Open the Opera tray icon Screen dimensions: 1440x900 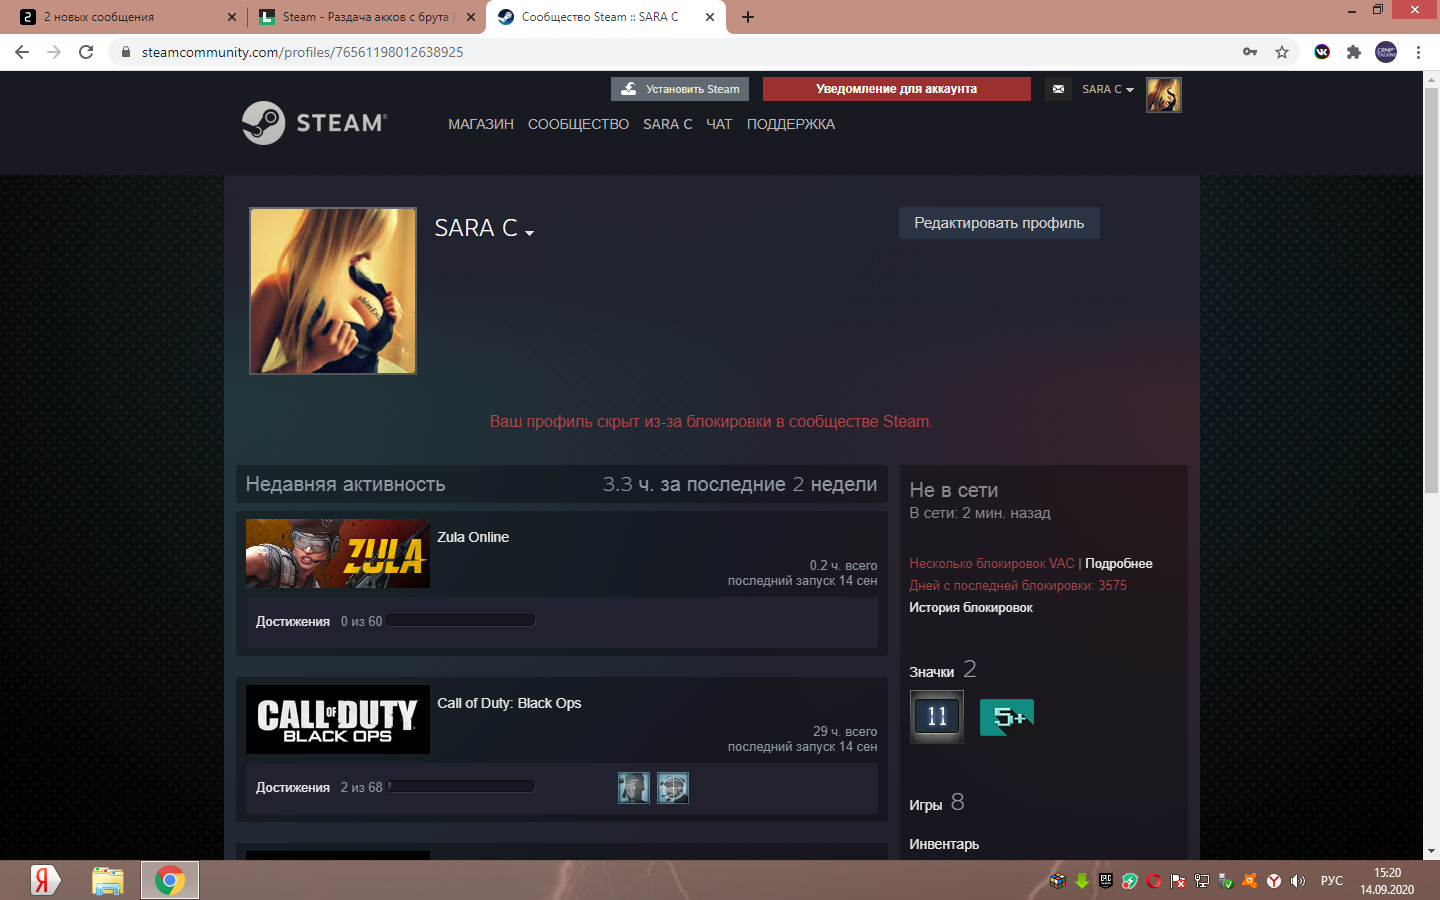(1154, 881)
